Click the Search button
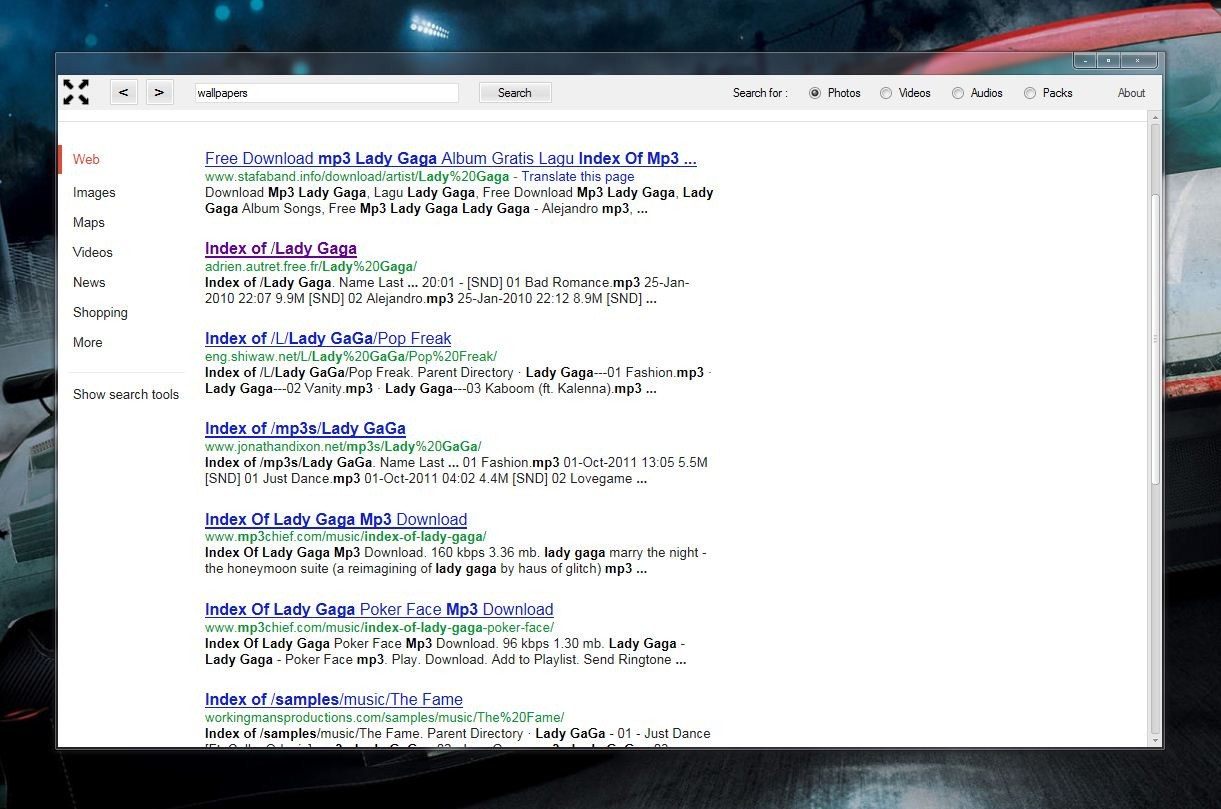This screenshot has width=1221, height=809. pyautogui.click(x=515, y=93)
